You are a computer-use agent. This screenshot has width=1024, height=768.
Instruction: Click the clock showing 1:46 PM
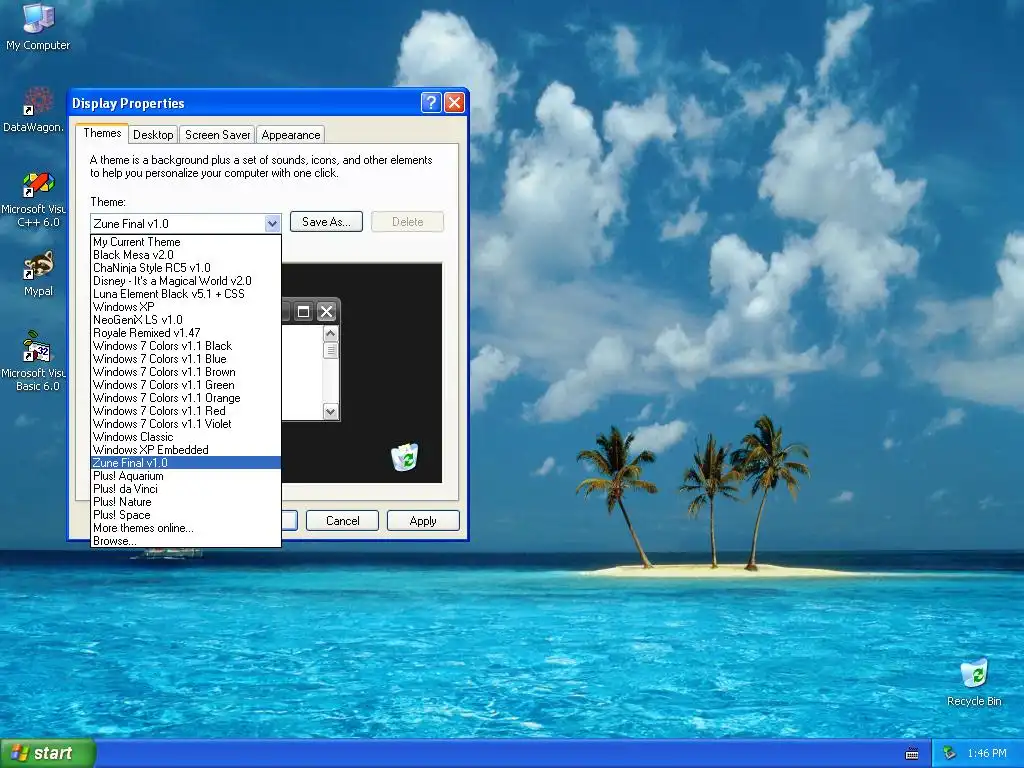pos(987,753)
